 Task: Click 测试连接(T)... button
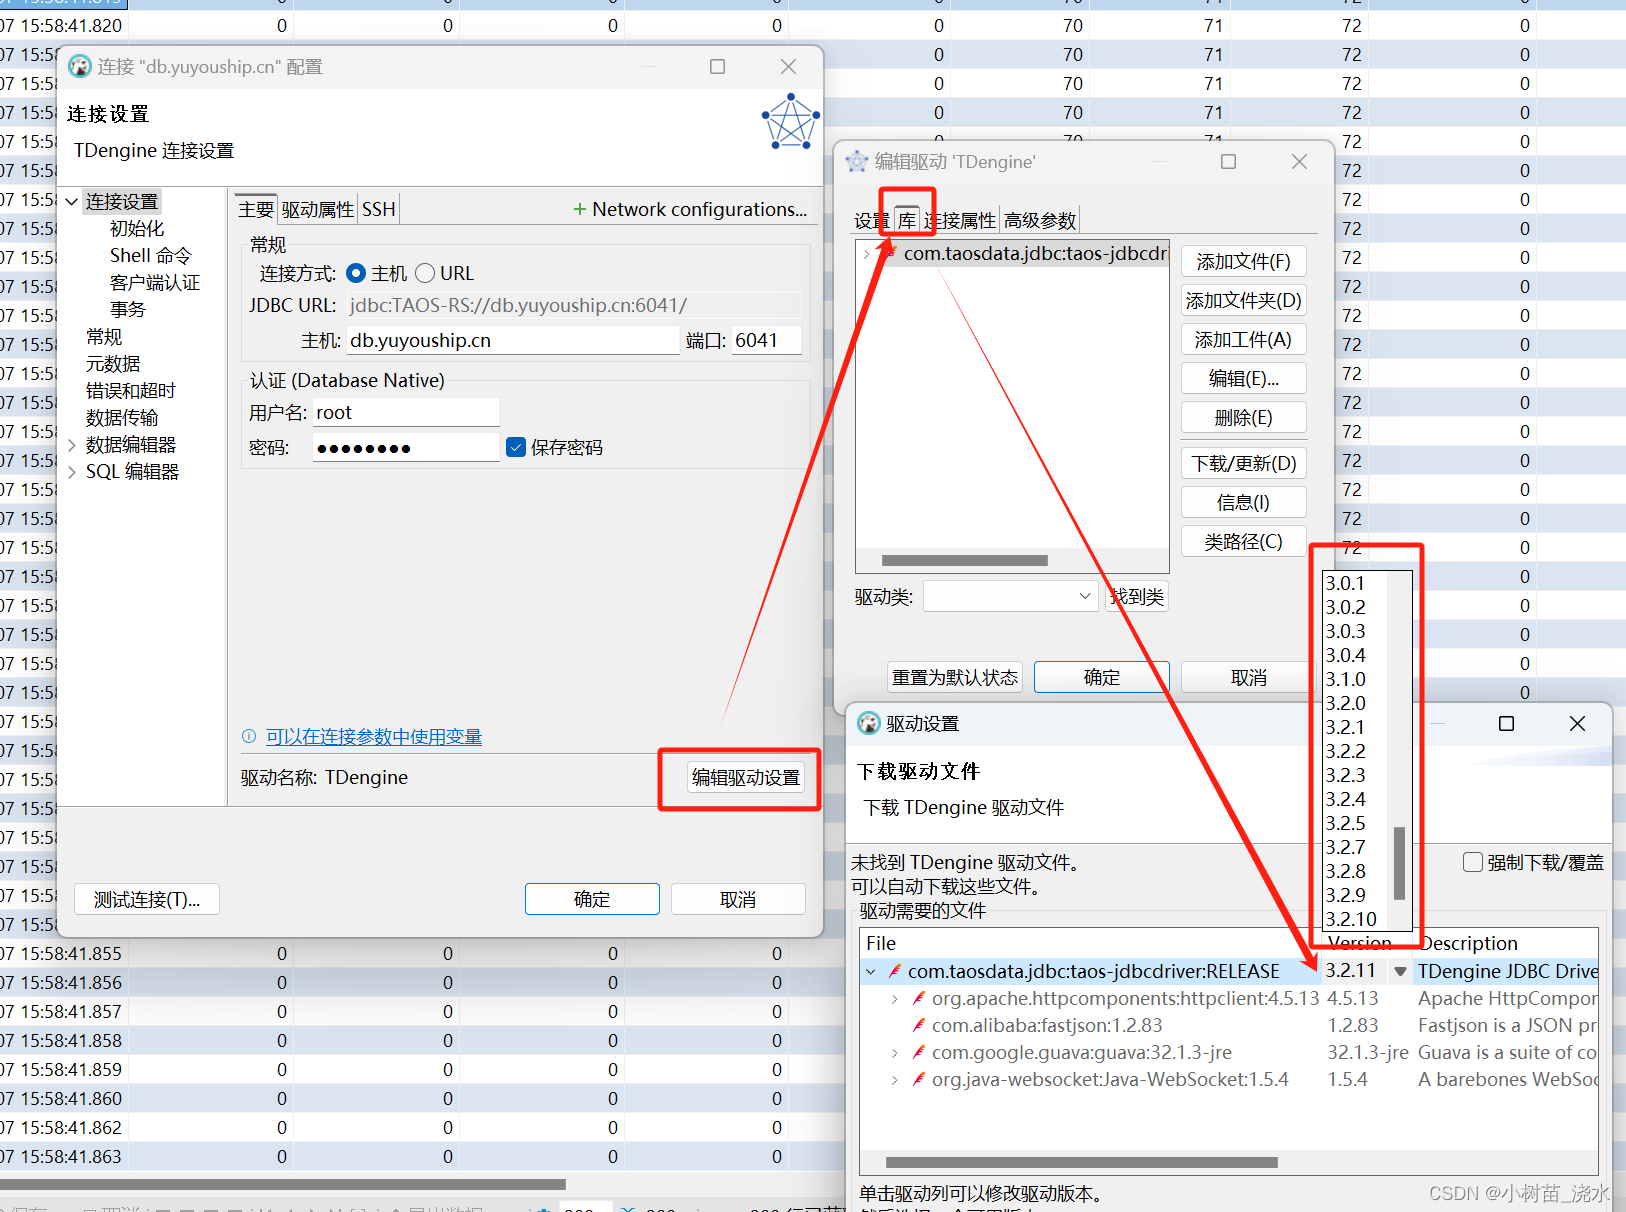pos(147,899)
